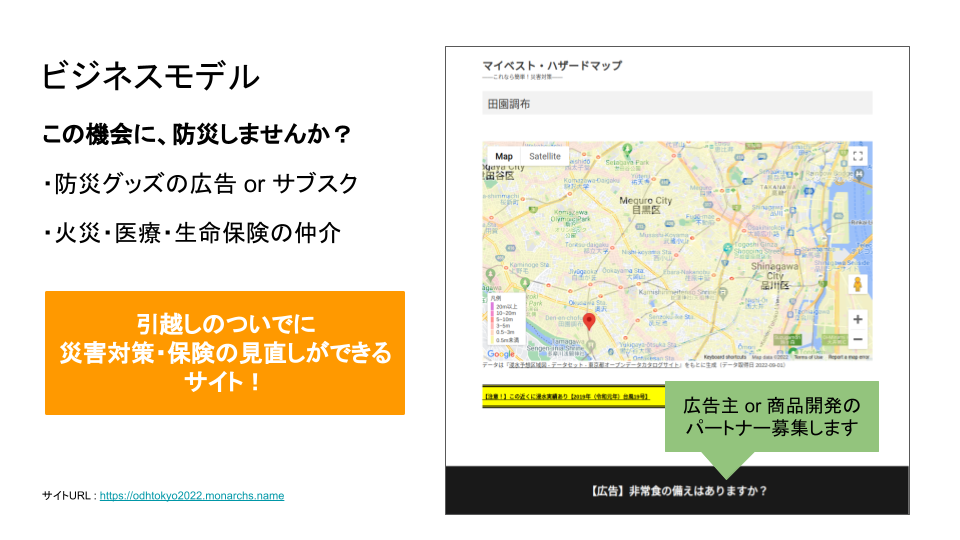Zoom out using the map minus button

[x=858, y=339]
